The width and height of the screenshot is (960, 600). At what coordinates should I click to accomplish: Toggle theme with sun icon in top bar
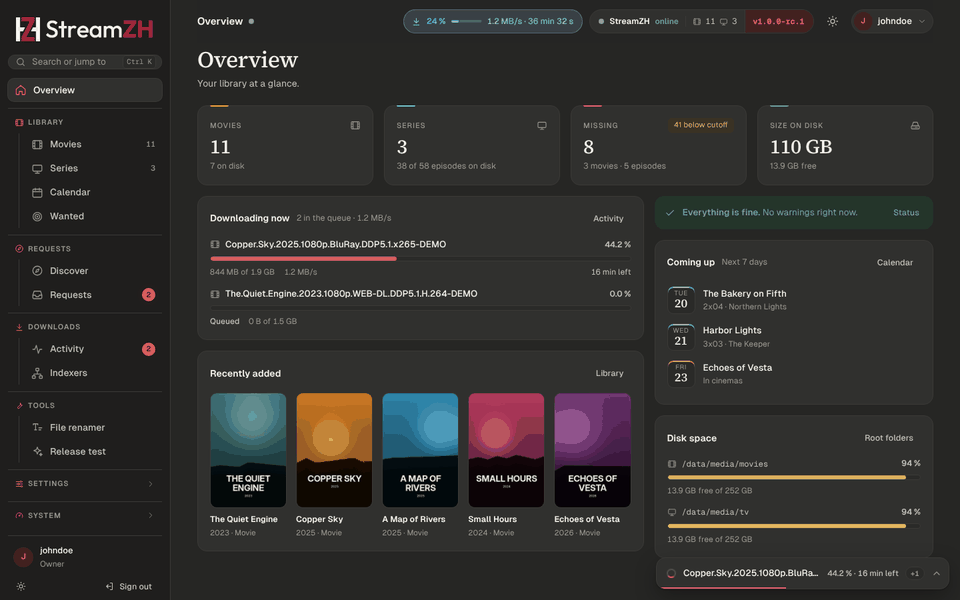click(x=832, y=21)
